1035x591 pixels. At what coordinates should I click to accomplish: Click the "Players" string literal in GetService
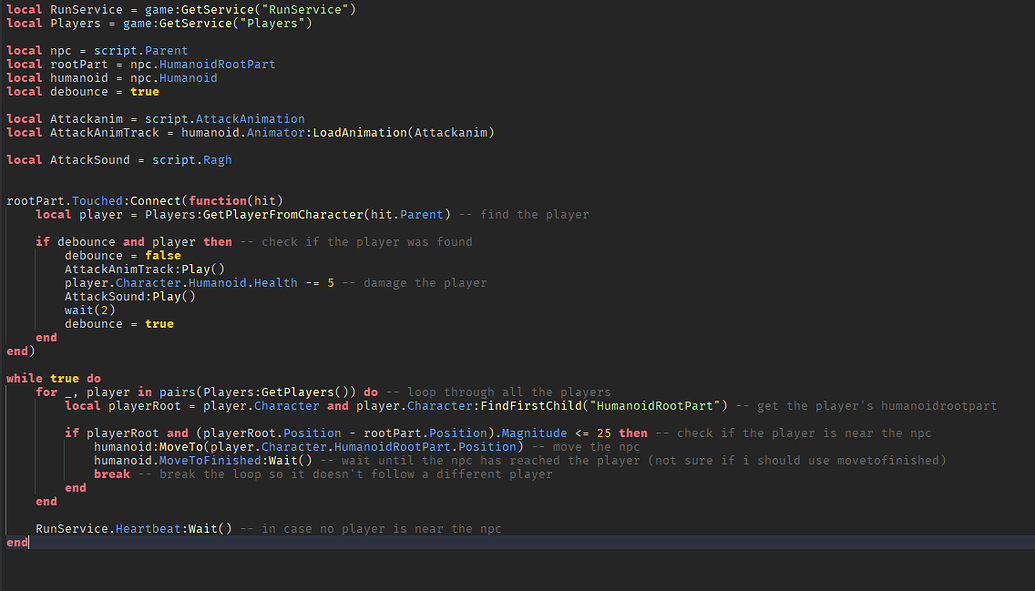273,23
